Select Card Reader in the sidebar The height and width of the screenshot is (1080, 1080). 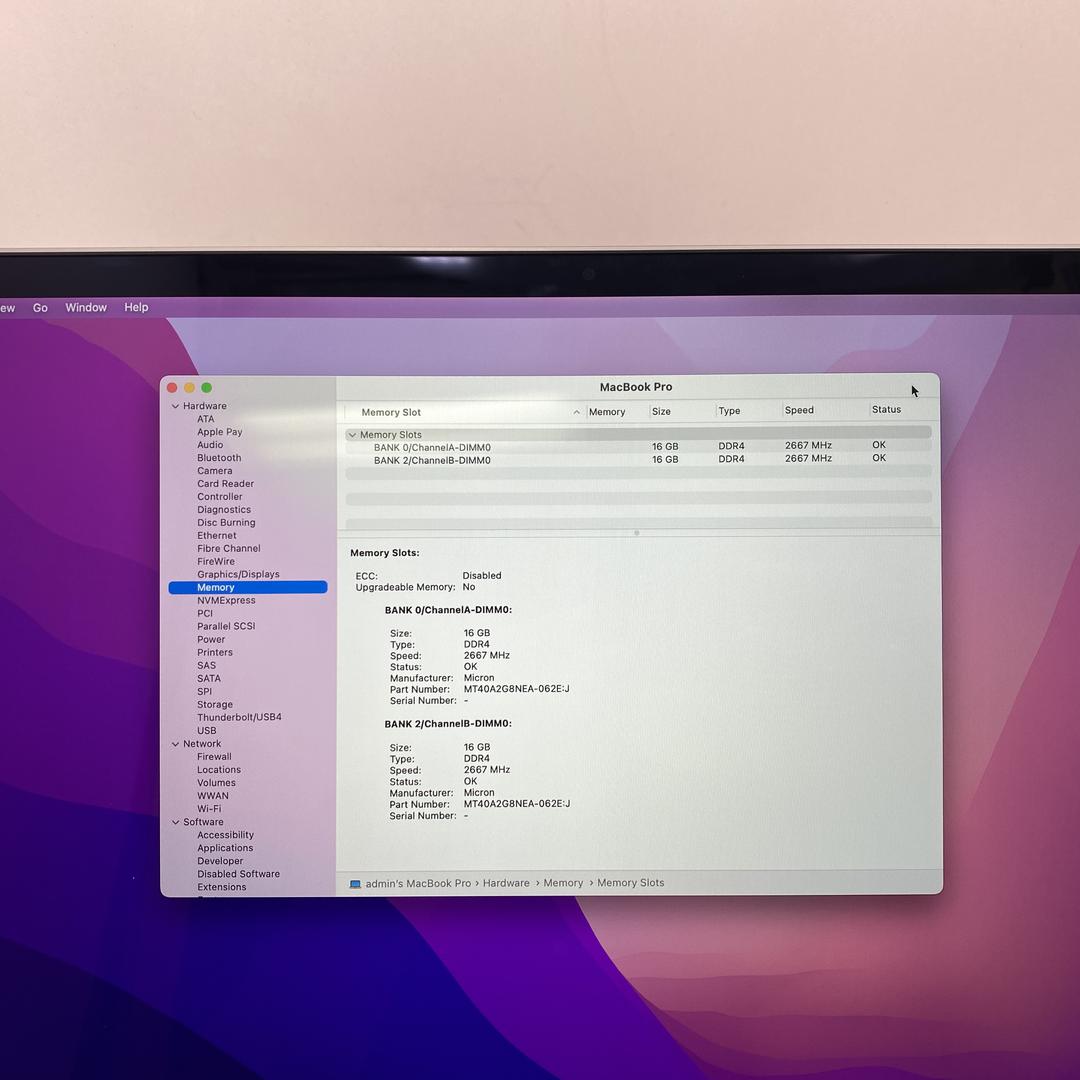tap(225, 484)
